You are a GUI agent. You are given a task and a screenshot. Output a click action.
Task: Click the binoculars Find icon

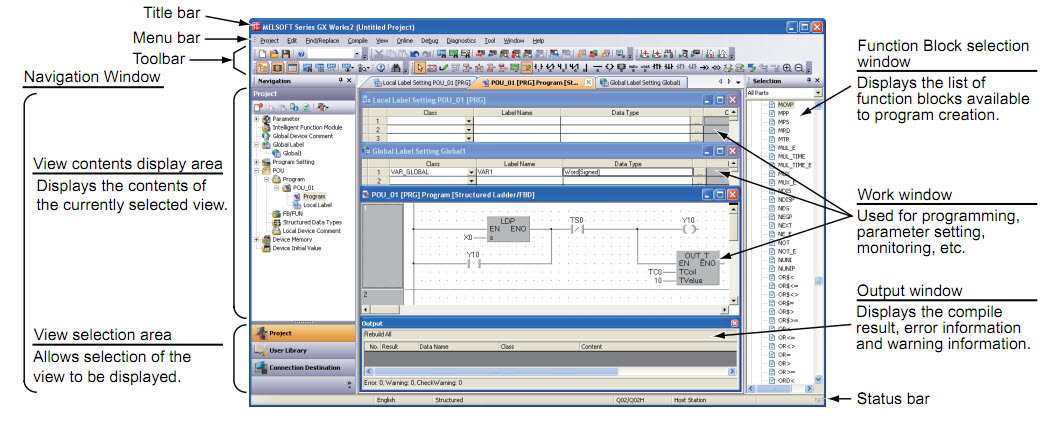coord(396,68)
